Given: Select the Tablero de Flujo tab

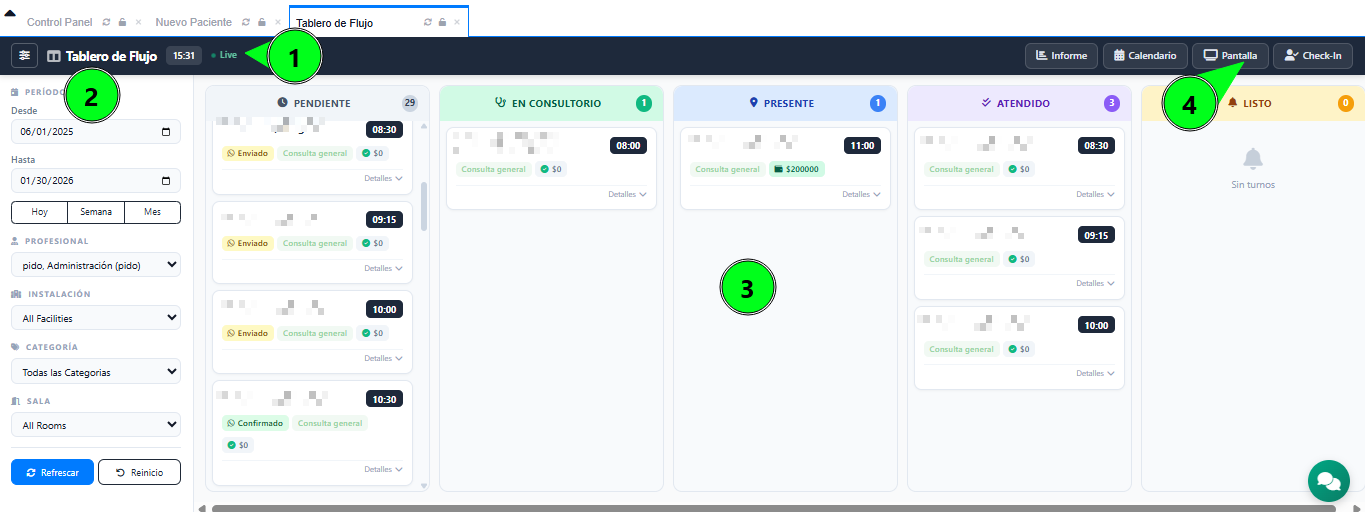Looking at the screenshot, I should [x=335, y=22].
